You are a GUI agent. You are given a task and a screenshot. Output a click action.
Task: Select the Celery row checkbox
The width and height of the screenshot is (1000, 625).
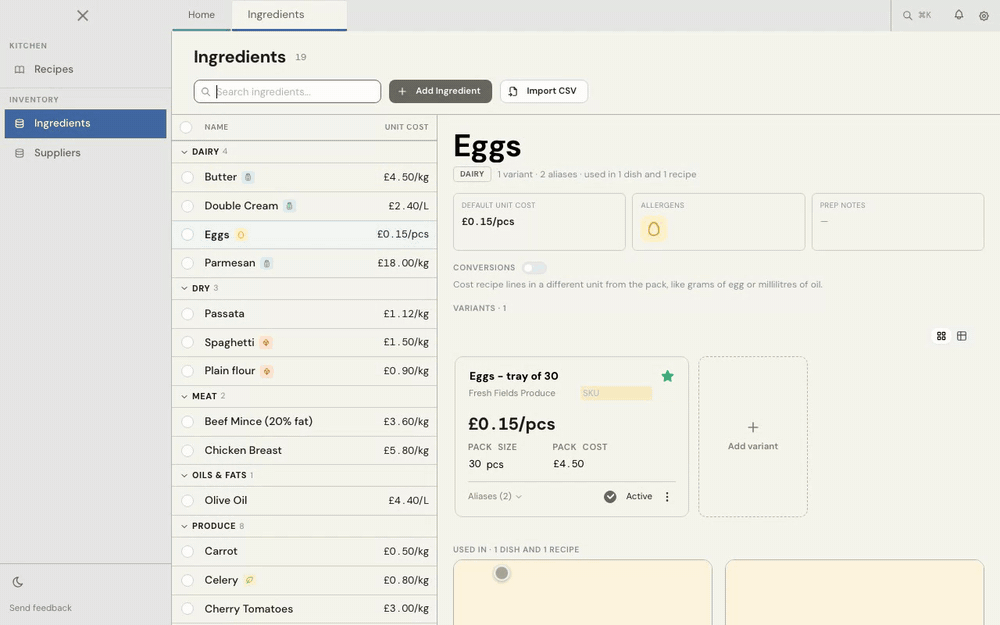[x=188, y=580]
